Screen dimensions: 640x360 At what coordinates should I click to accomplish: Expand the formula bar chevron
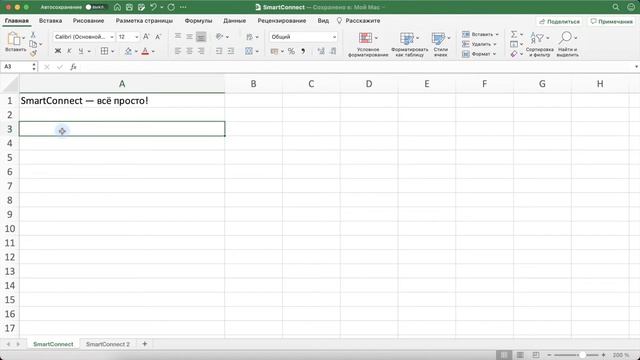tap(636, 67)
